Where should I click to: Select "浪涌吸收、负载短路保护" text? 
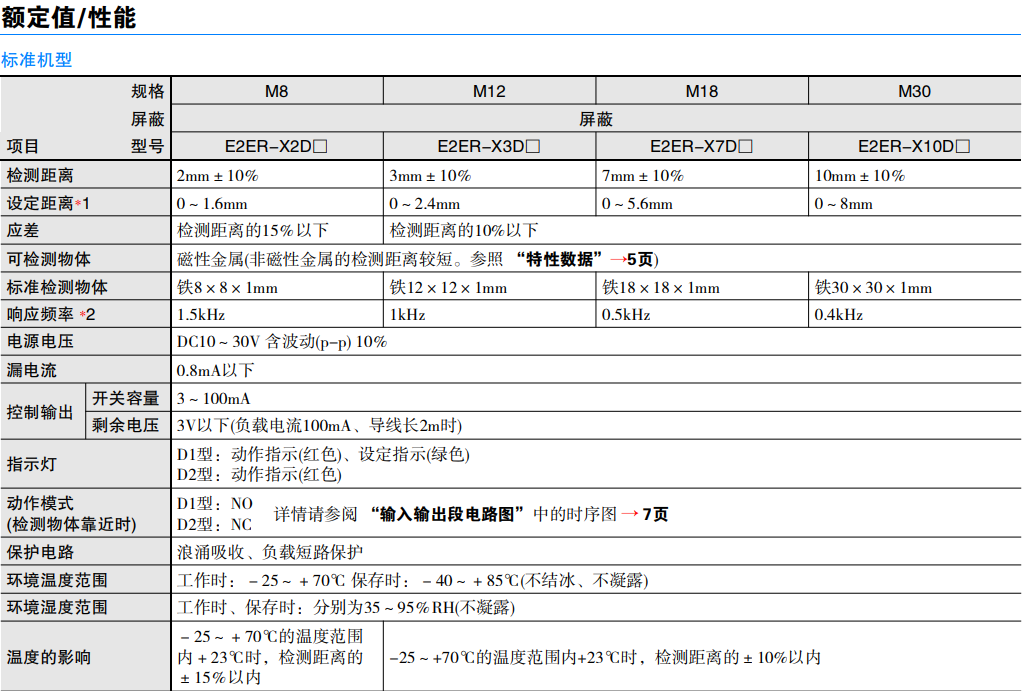coord(270,553)
